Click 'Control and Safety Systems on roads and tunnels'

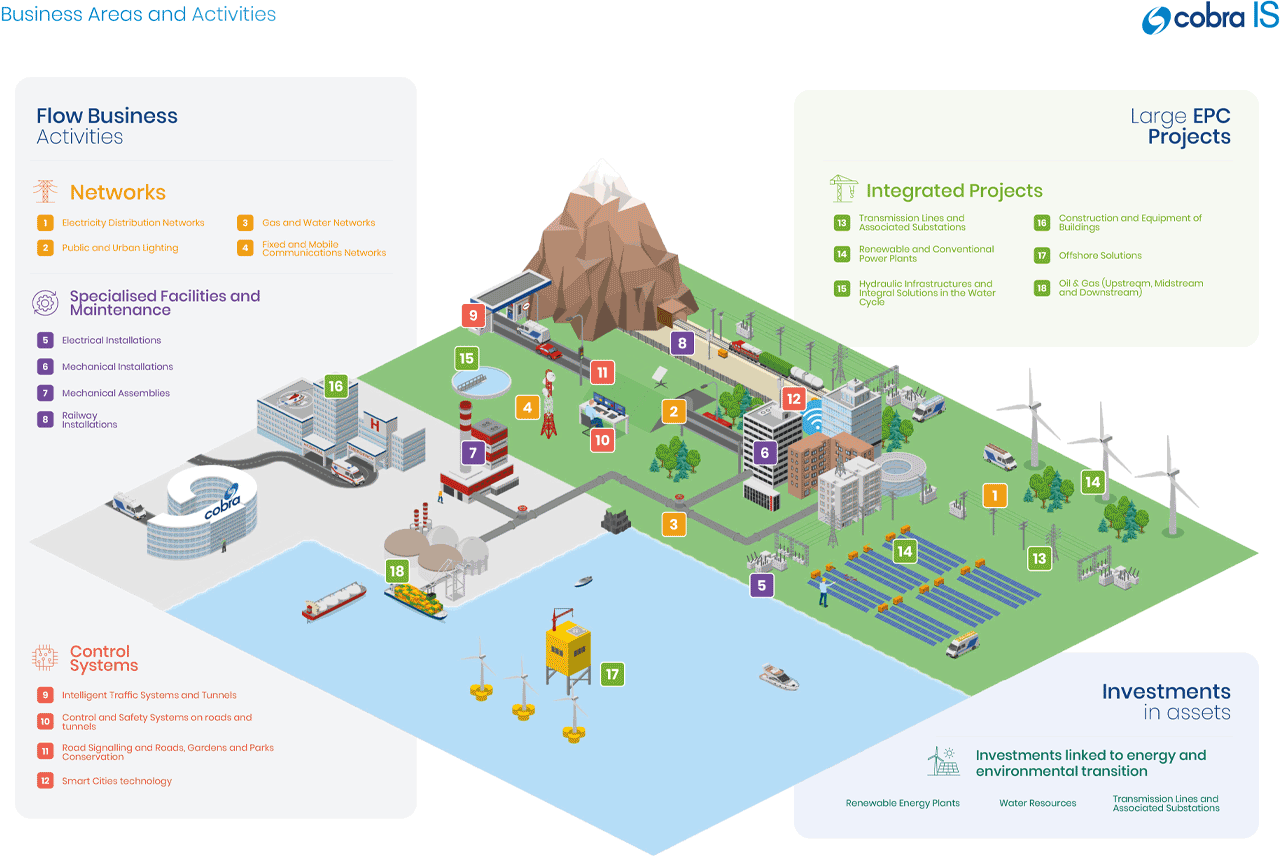pyautogui.click(x=157, y=722)
